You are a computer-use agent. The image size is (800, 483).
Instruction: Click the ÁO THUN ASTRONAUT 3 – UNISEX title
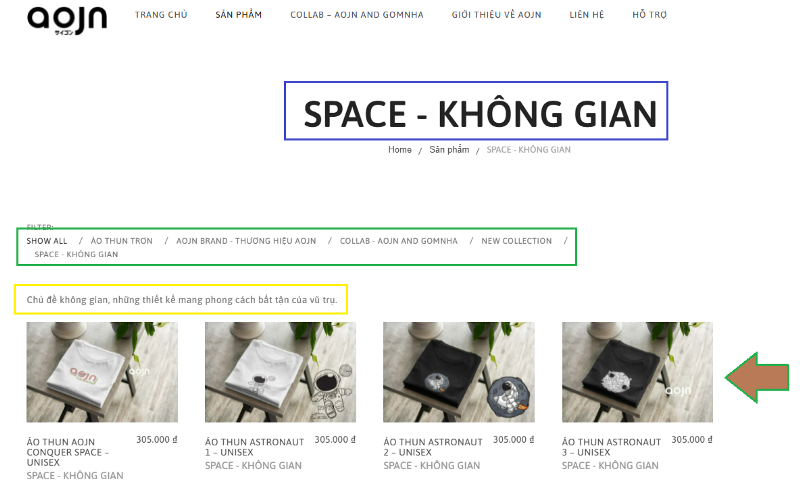611,447
